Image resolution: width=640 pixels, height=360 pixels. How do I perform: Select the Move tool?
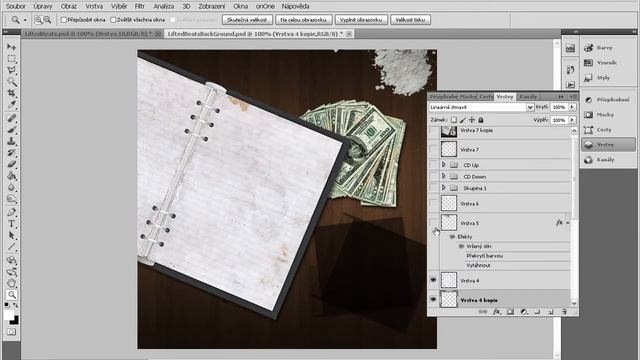pos(11,47)
